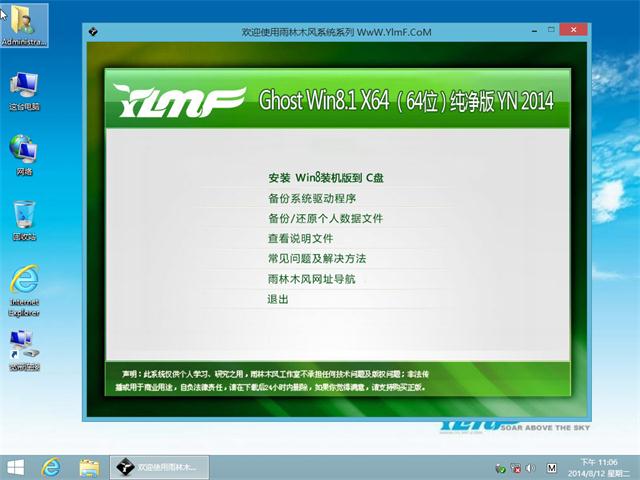Open the 回收站 (Recycle Bin) desktop icon
Screen dimensions: 640x480
point(24,218)
